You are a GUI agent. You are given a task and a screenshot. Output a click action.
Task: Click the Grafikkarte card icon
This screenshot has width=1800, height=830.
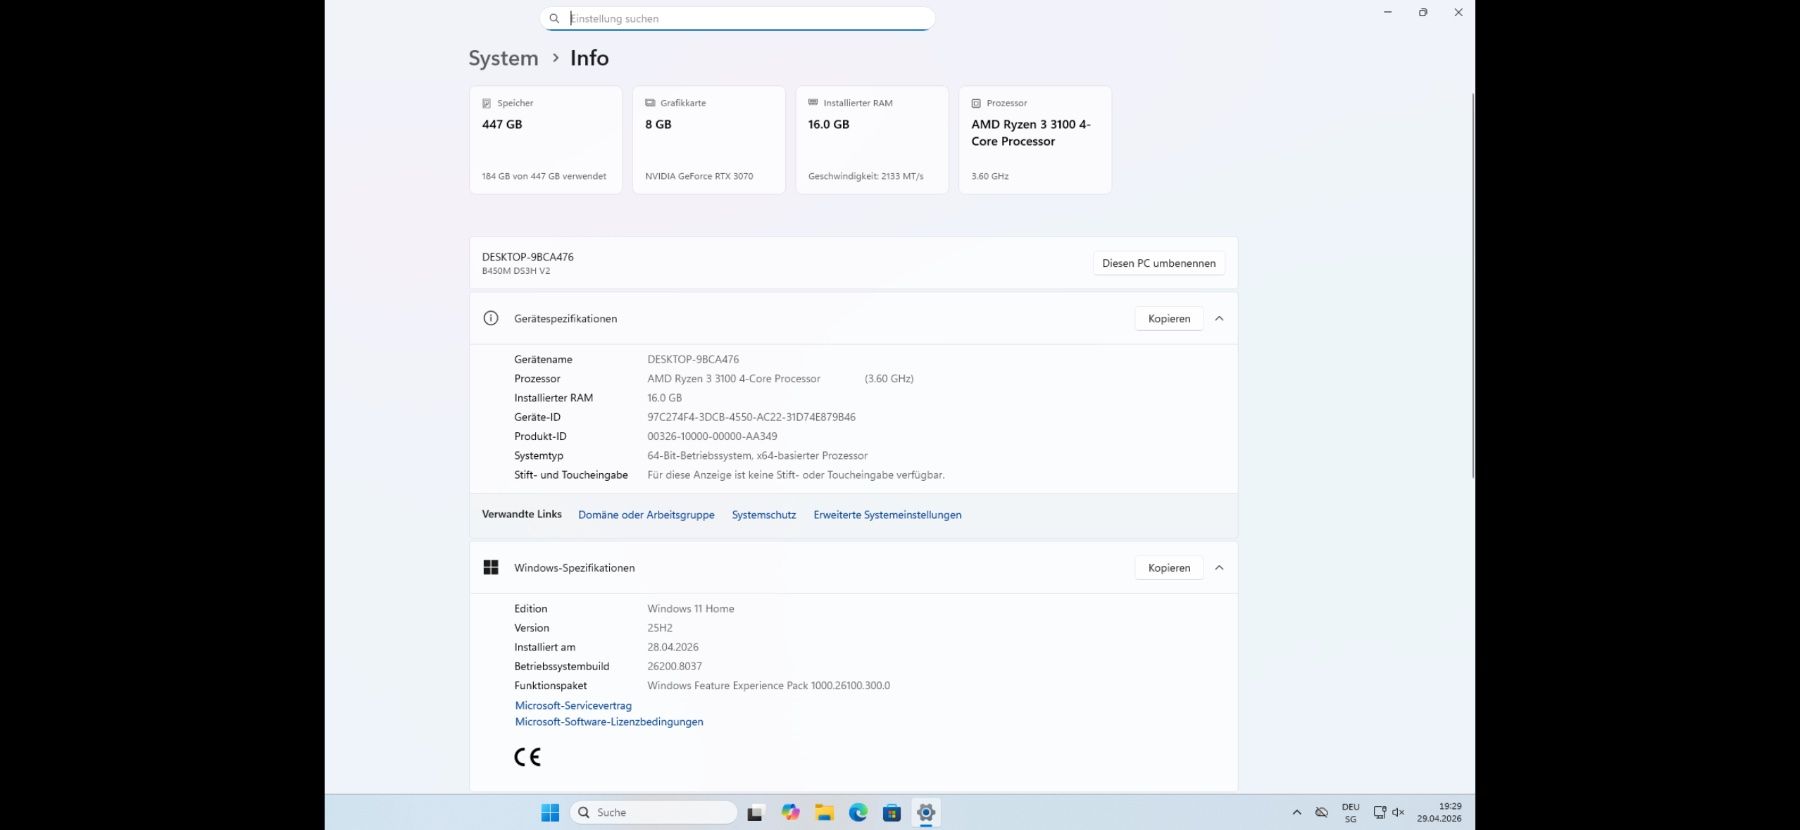coord(650,103)
